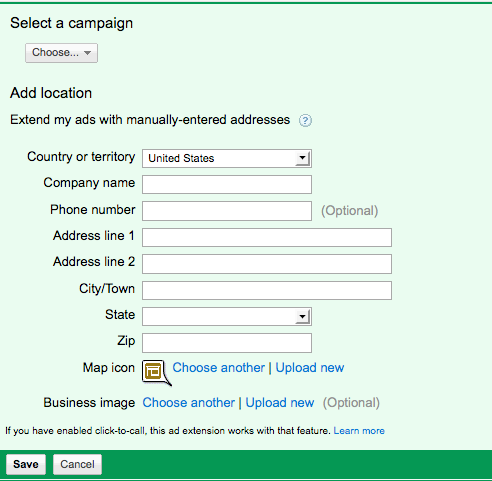The image size is (492, 481).
Task: Open the Choose... campaign dropdown
Action: [x=61, y=53]
